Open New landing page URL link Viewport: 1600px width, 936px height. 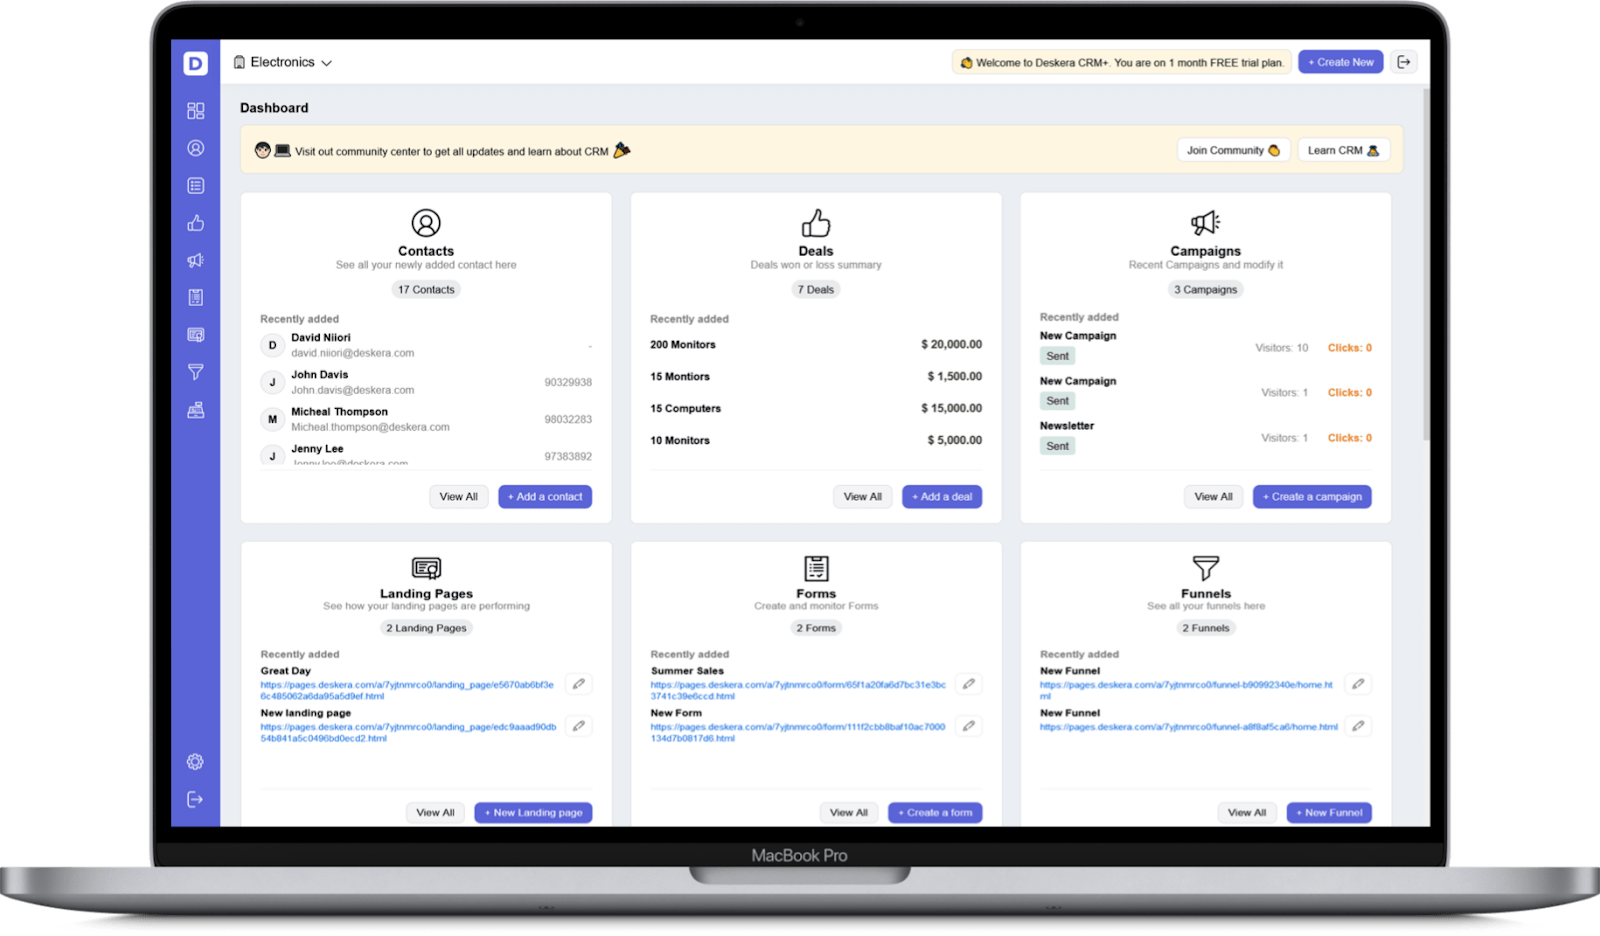point(408,733)
